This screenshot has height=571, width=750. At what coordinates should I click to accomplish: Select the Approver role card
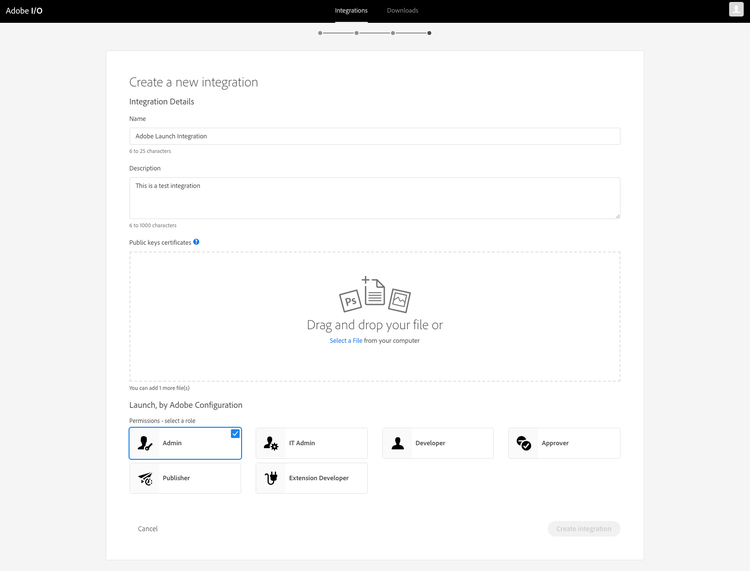564,443
